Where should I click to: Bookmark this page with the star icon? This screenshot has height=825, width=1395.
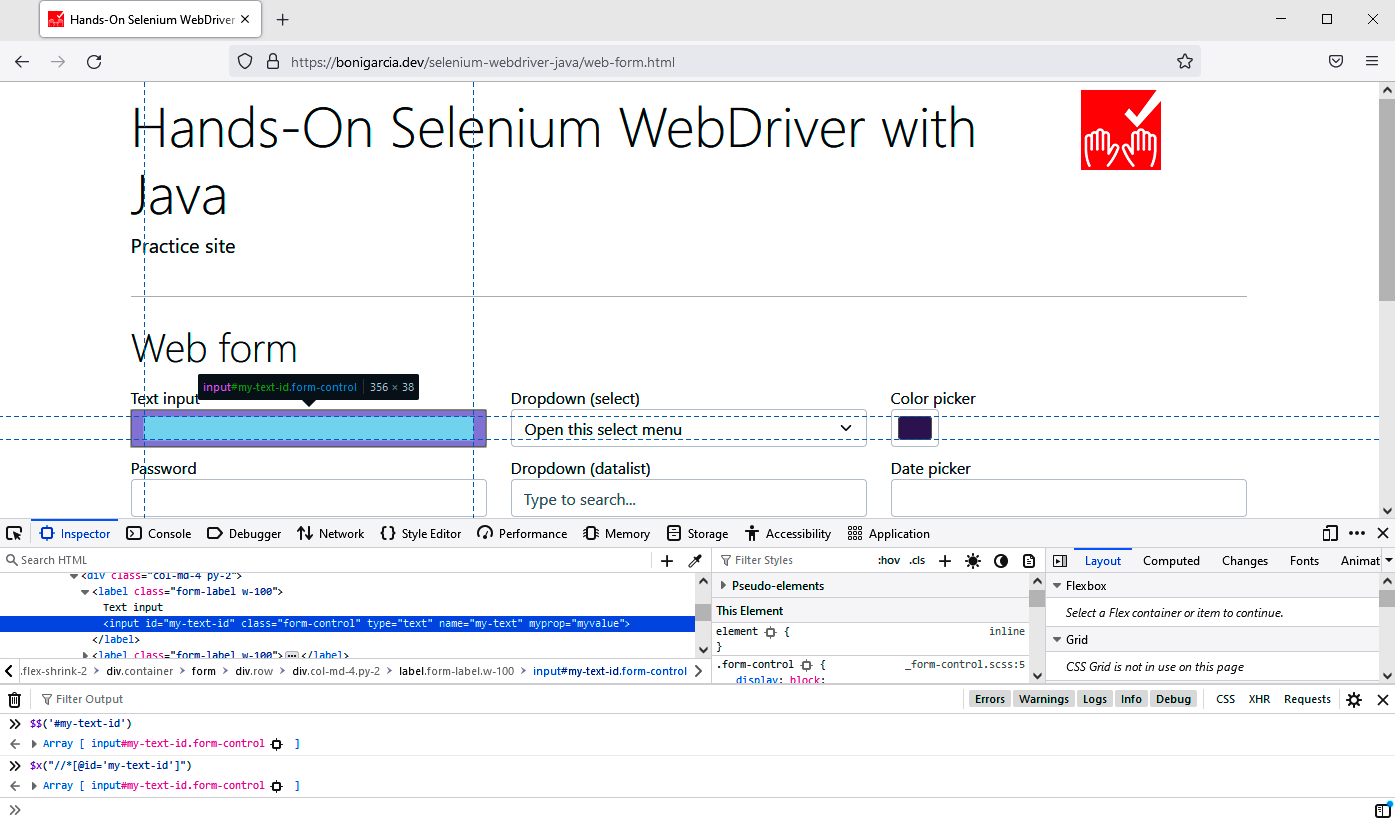point(1185,62)
